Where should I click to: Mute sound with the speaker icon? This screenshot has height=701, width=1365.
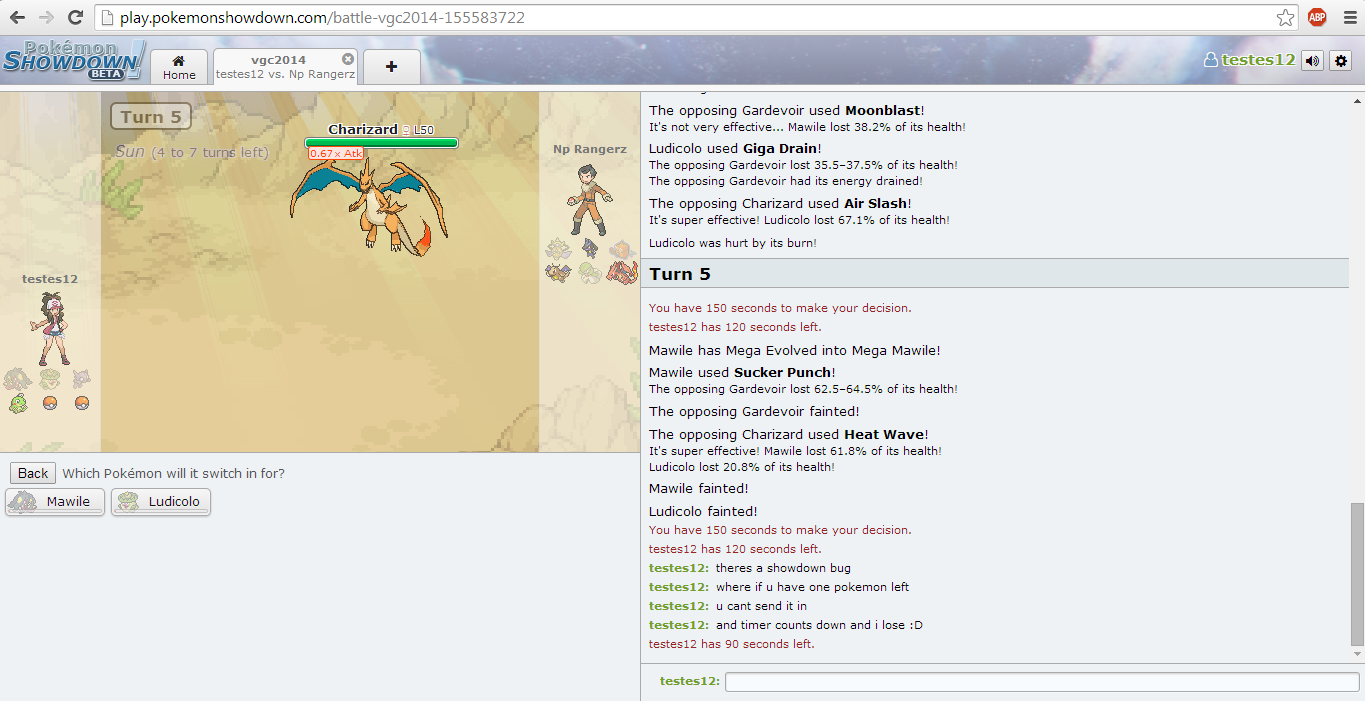[1313, 61]
